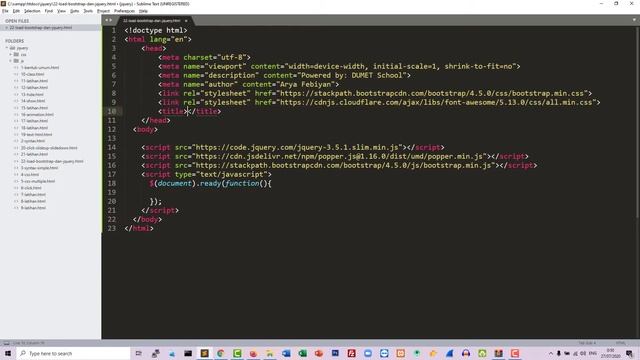The width and height of the screenshot is (640, 360).
Task: Open PowerPoint from the taskbar
Action: [319, 353]
